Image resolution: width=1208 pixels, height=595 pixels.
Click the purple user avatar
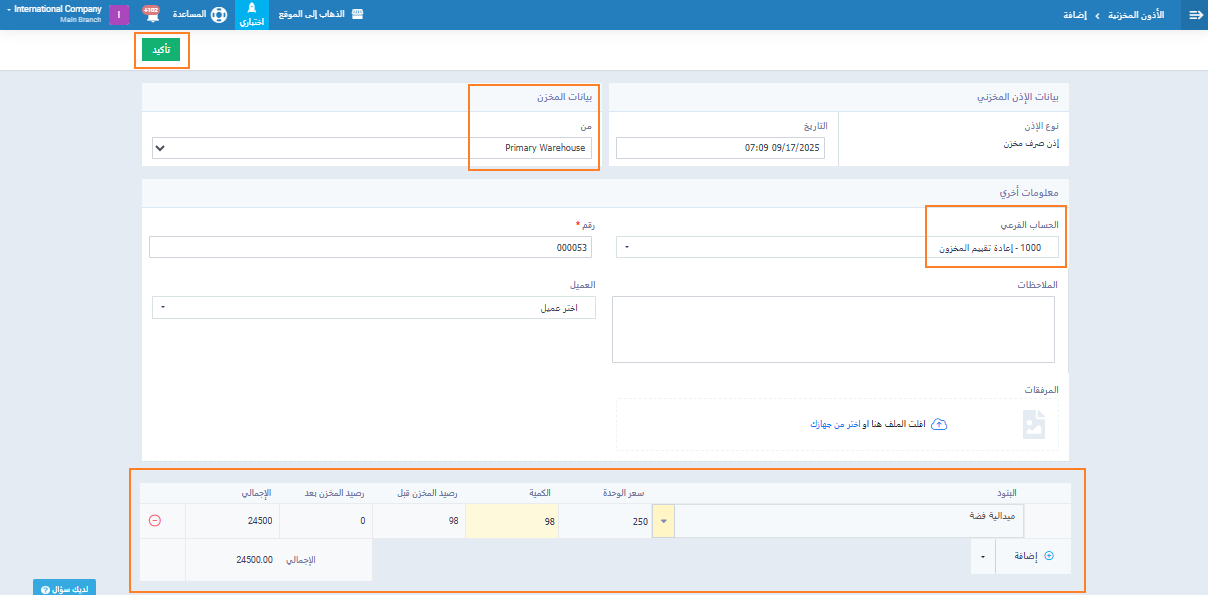(119, 15)
